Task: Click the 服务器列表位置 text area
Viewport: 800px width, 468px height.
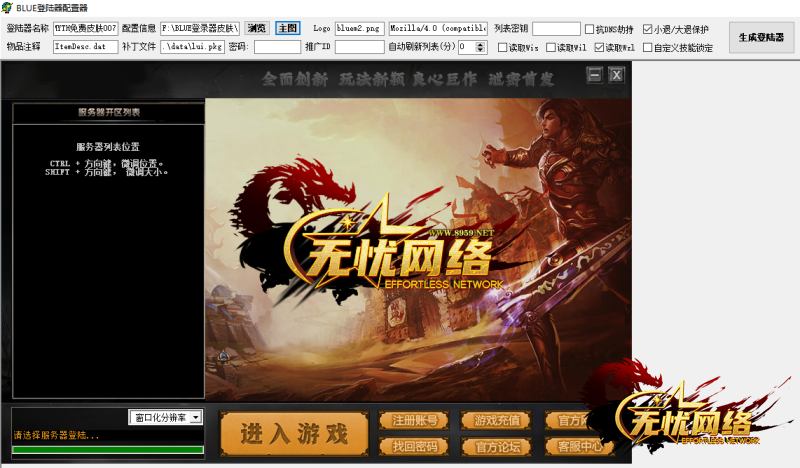Action: (108, 147)
